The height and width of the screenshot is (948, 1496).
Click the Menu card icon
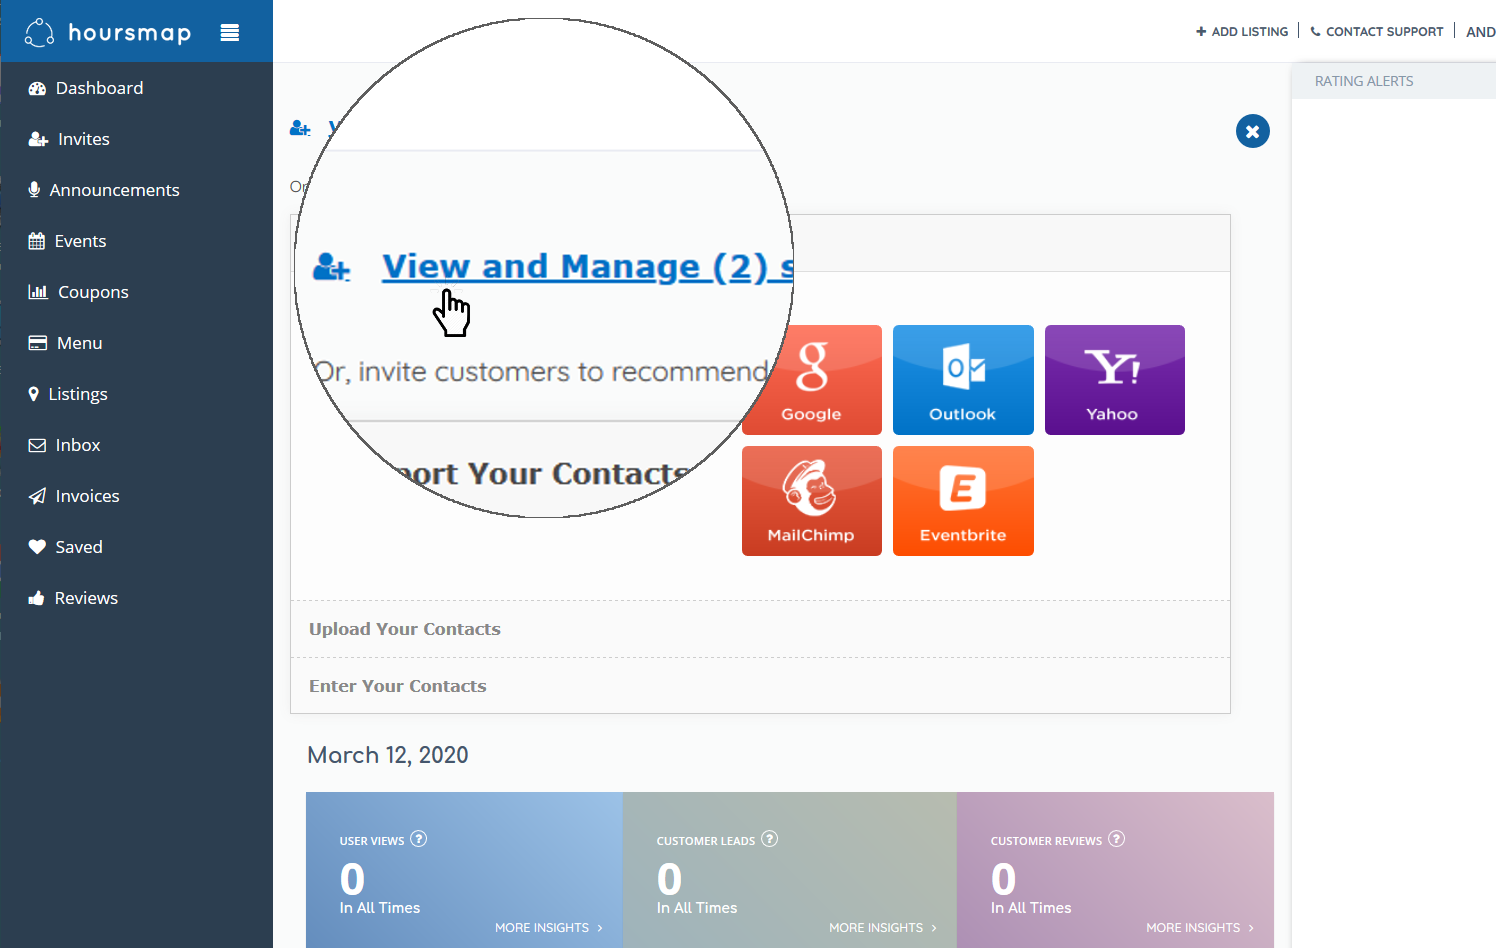tap(38, 343)
